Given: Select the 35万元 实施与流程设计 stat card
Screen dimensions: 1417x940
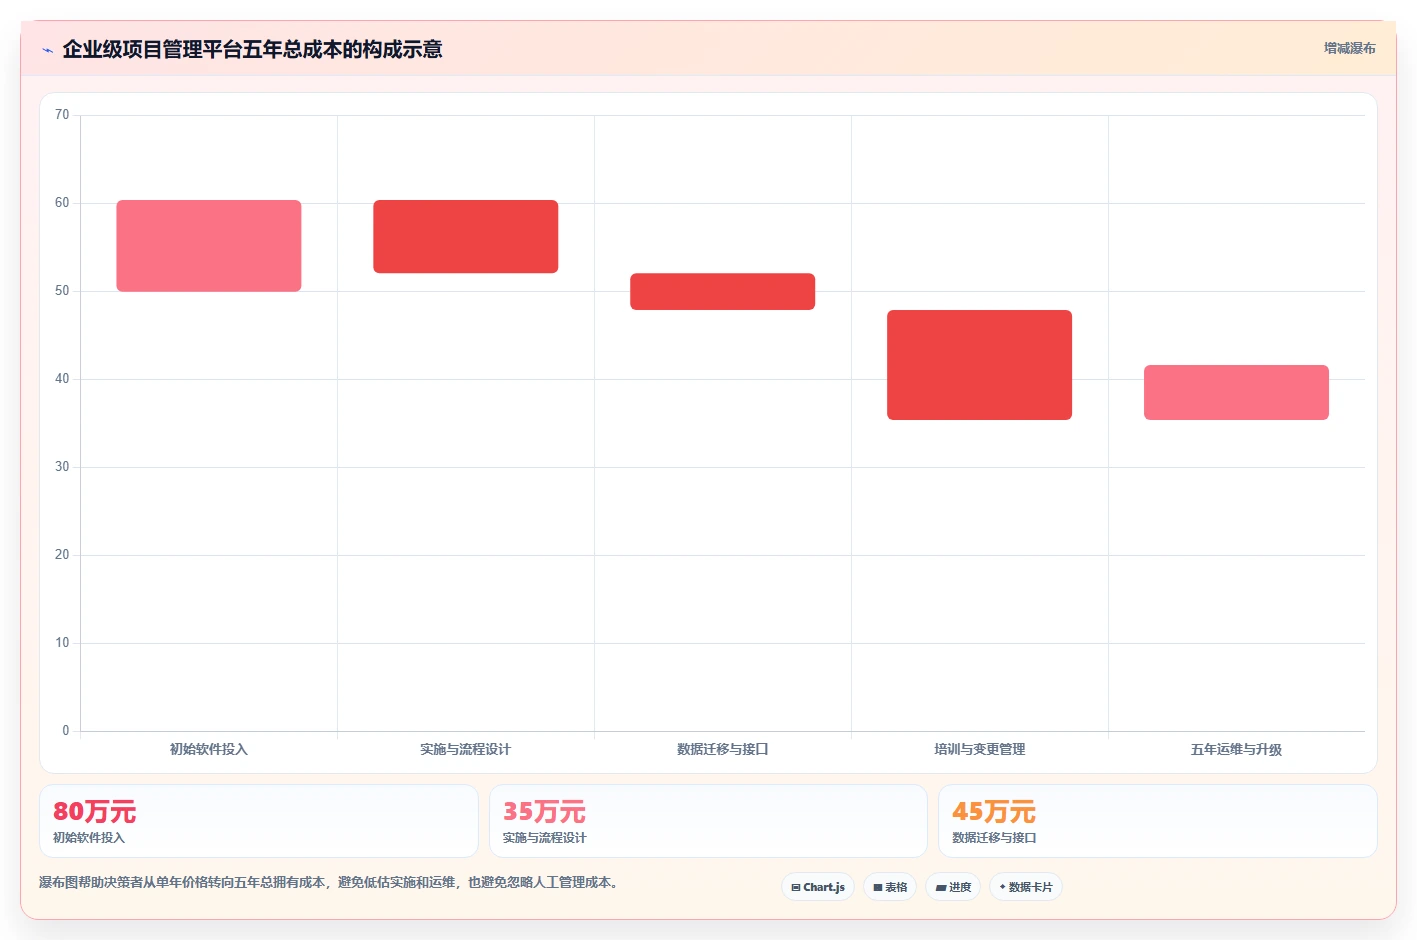Looking at the screenshot, I should coord(708,821).
